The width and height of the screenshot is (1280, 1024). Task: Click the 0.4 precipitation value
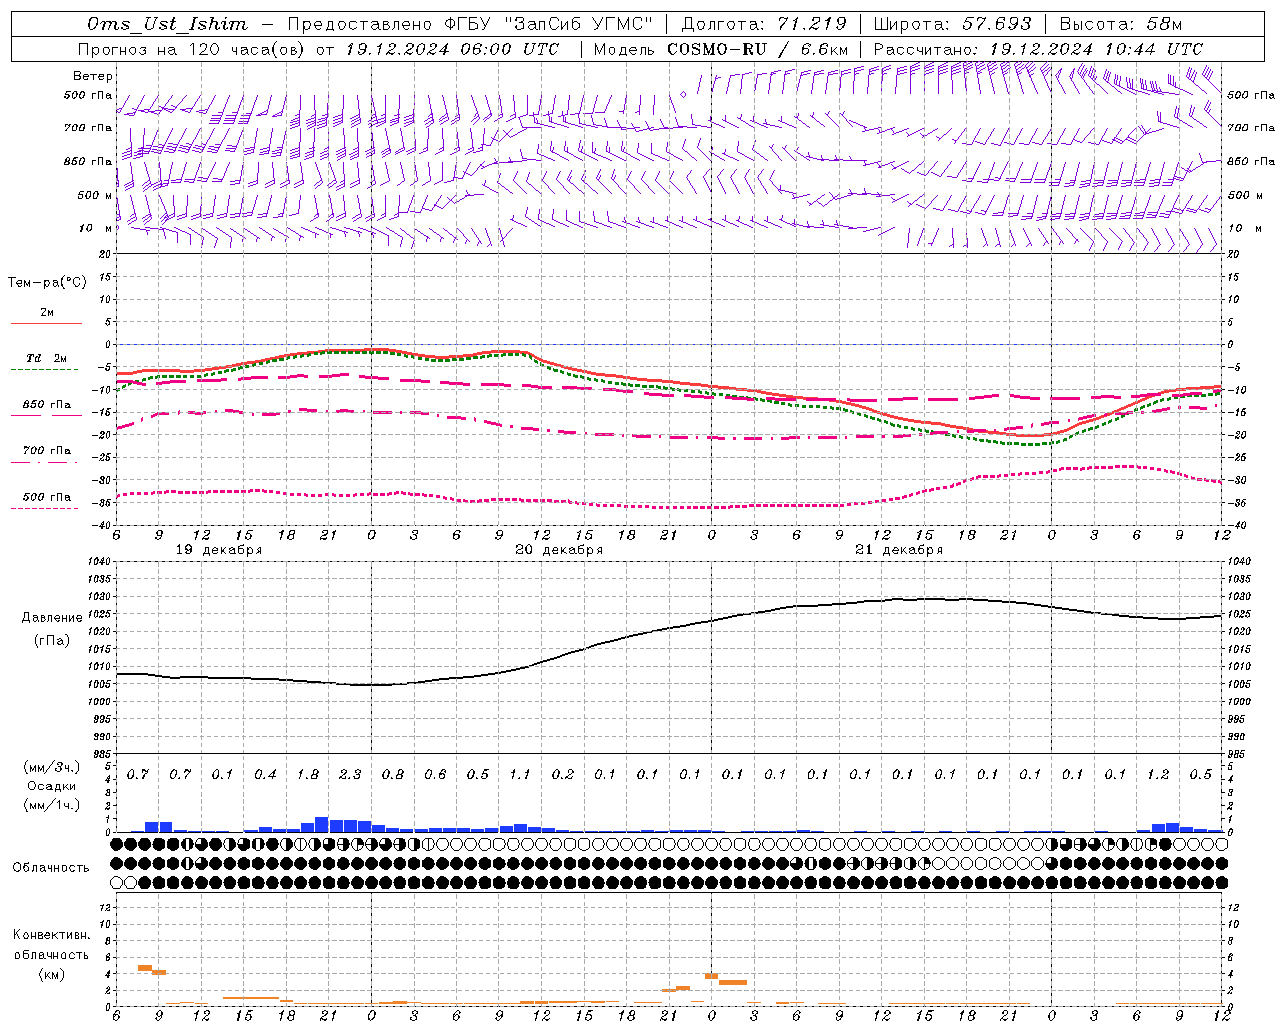[265, 775]
